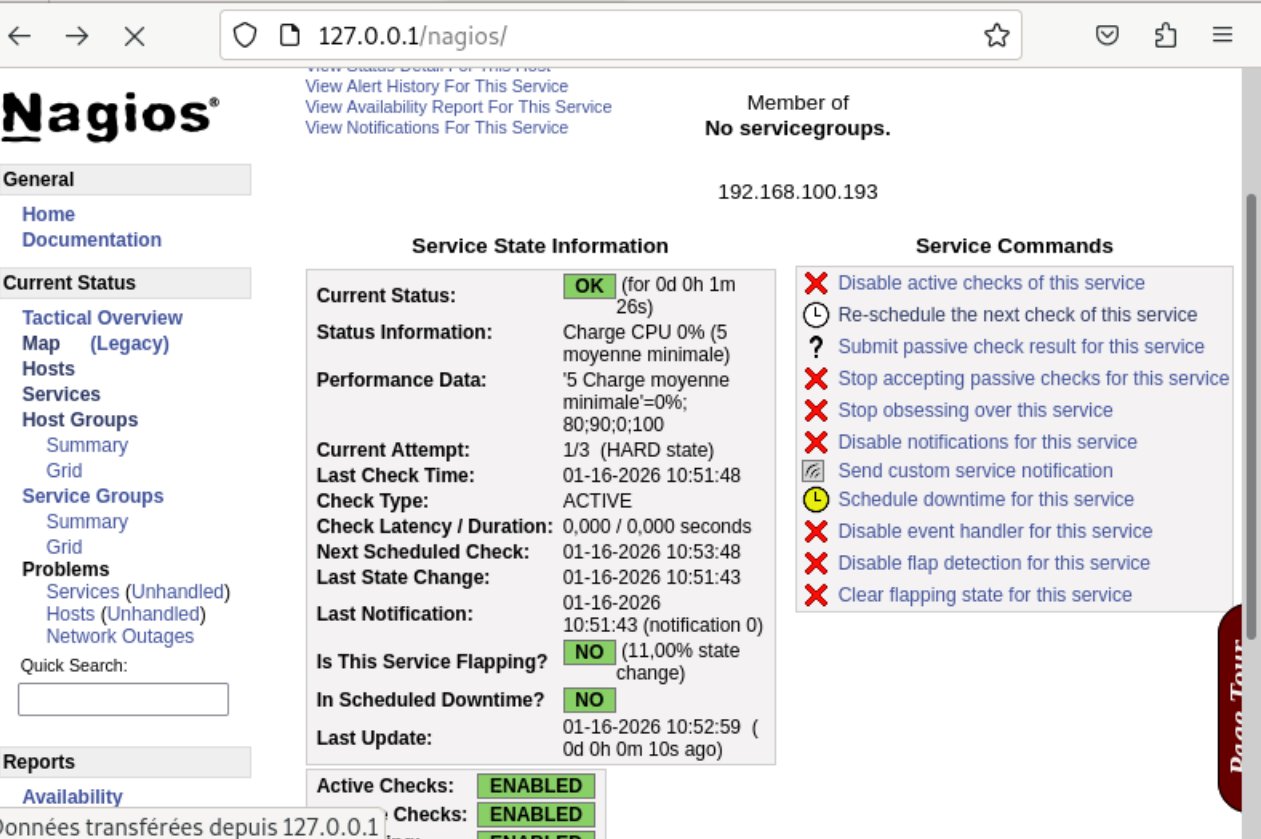Open View Alert History For This Service
Screen dimensions: 1261x839
coord(436,86)
